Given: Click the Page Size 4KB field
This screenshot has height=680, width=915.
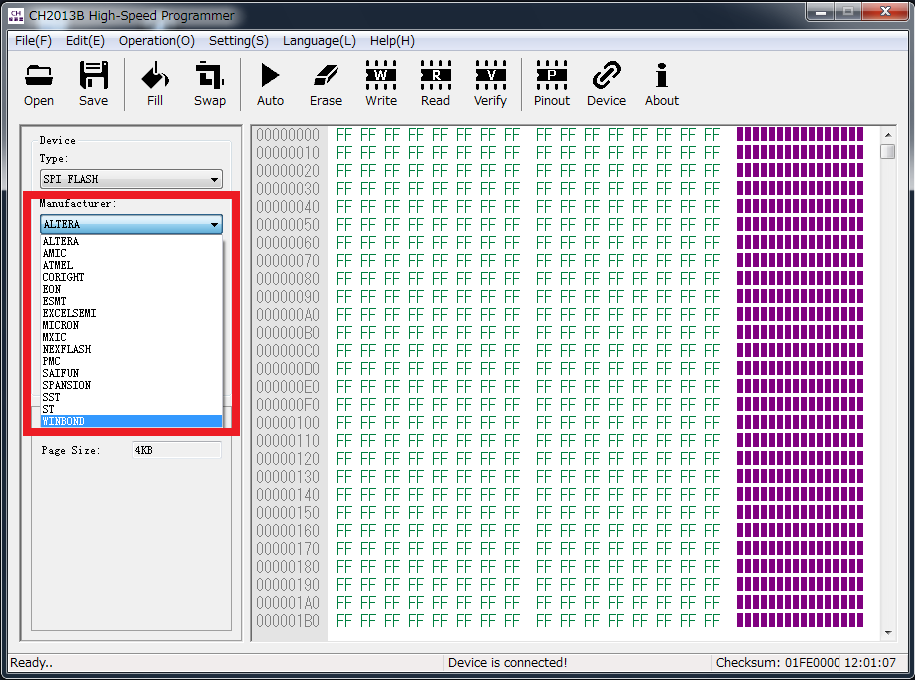Looking at the screenshot, I should point(177,450).
